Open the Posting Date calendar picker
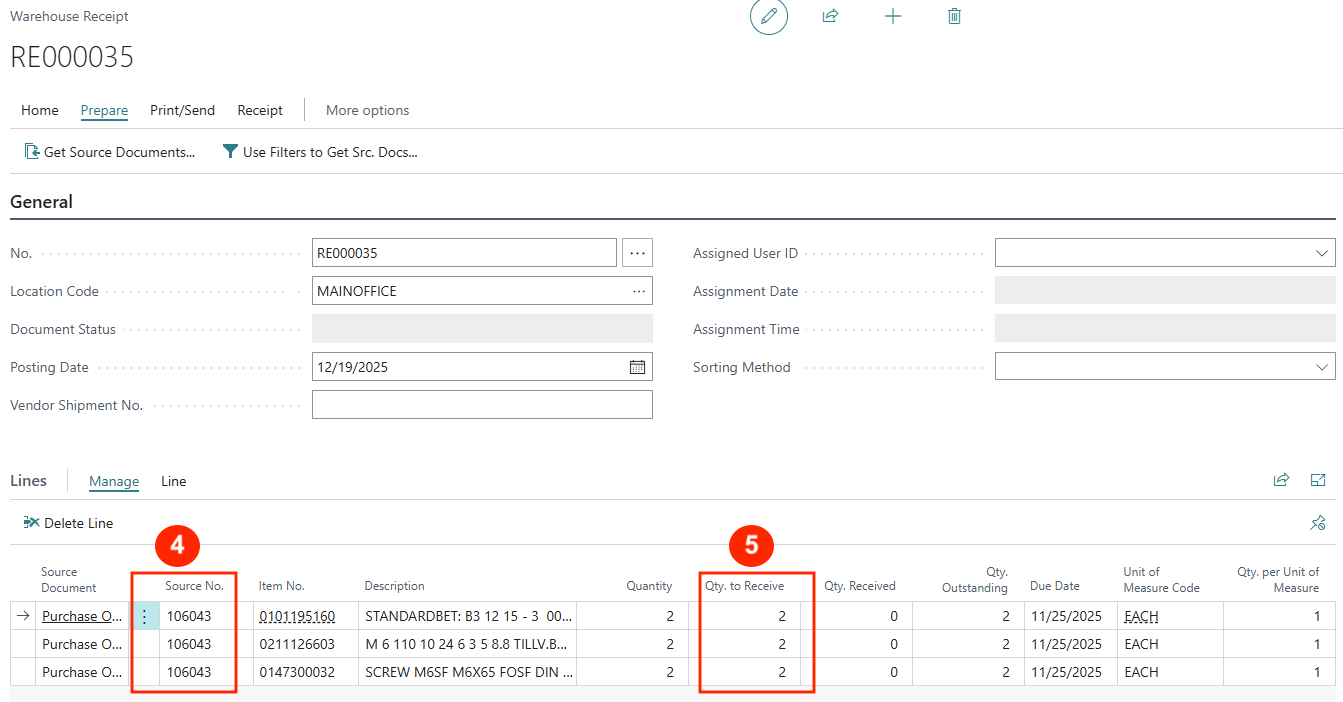This screenshot has width=1343, height=702. 637,367
